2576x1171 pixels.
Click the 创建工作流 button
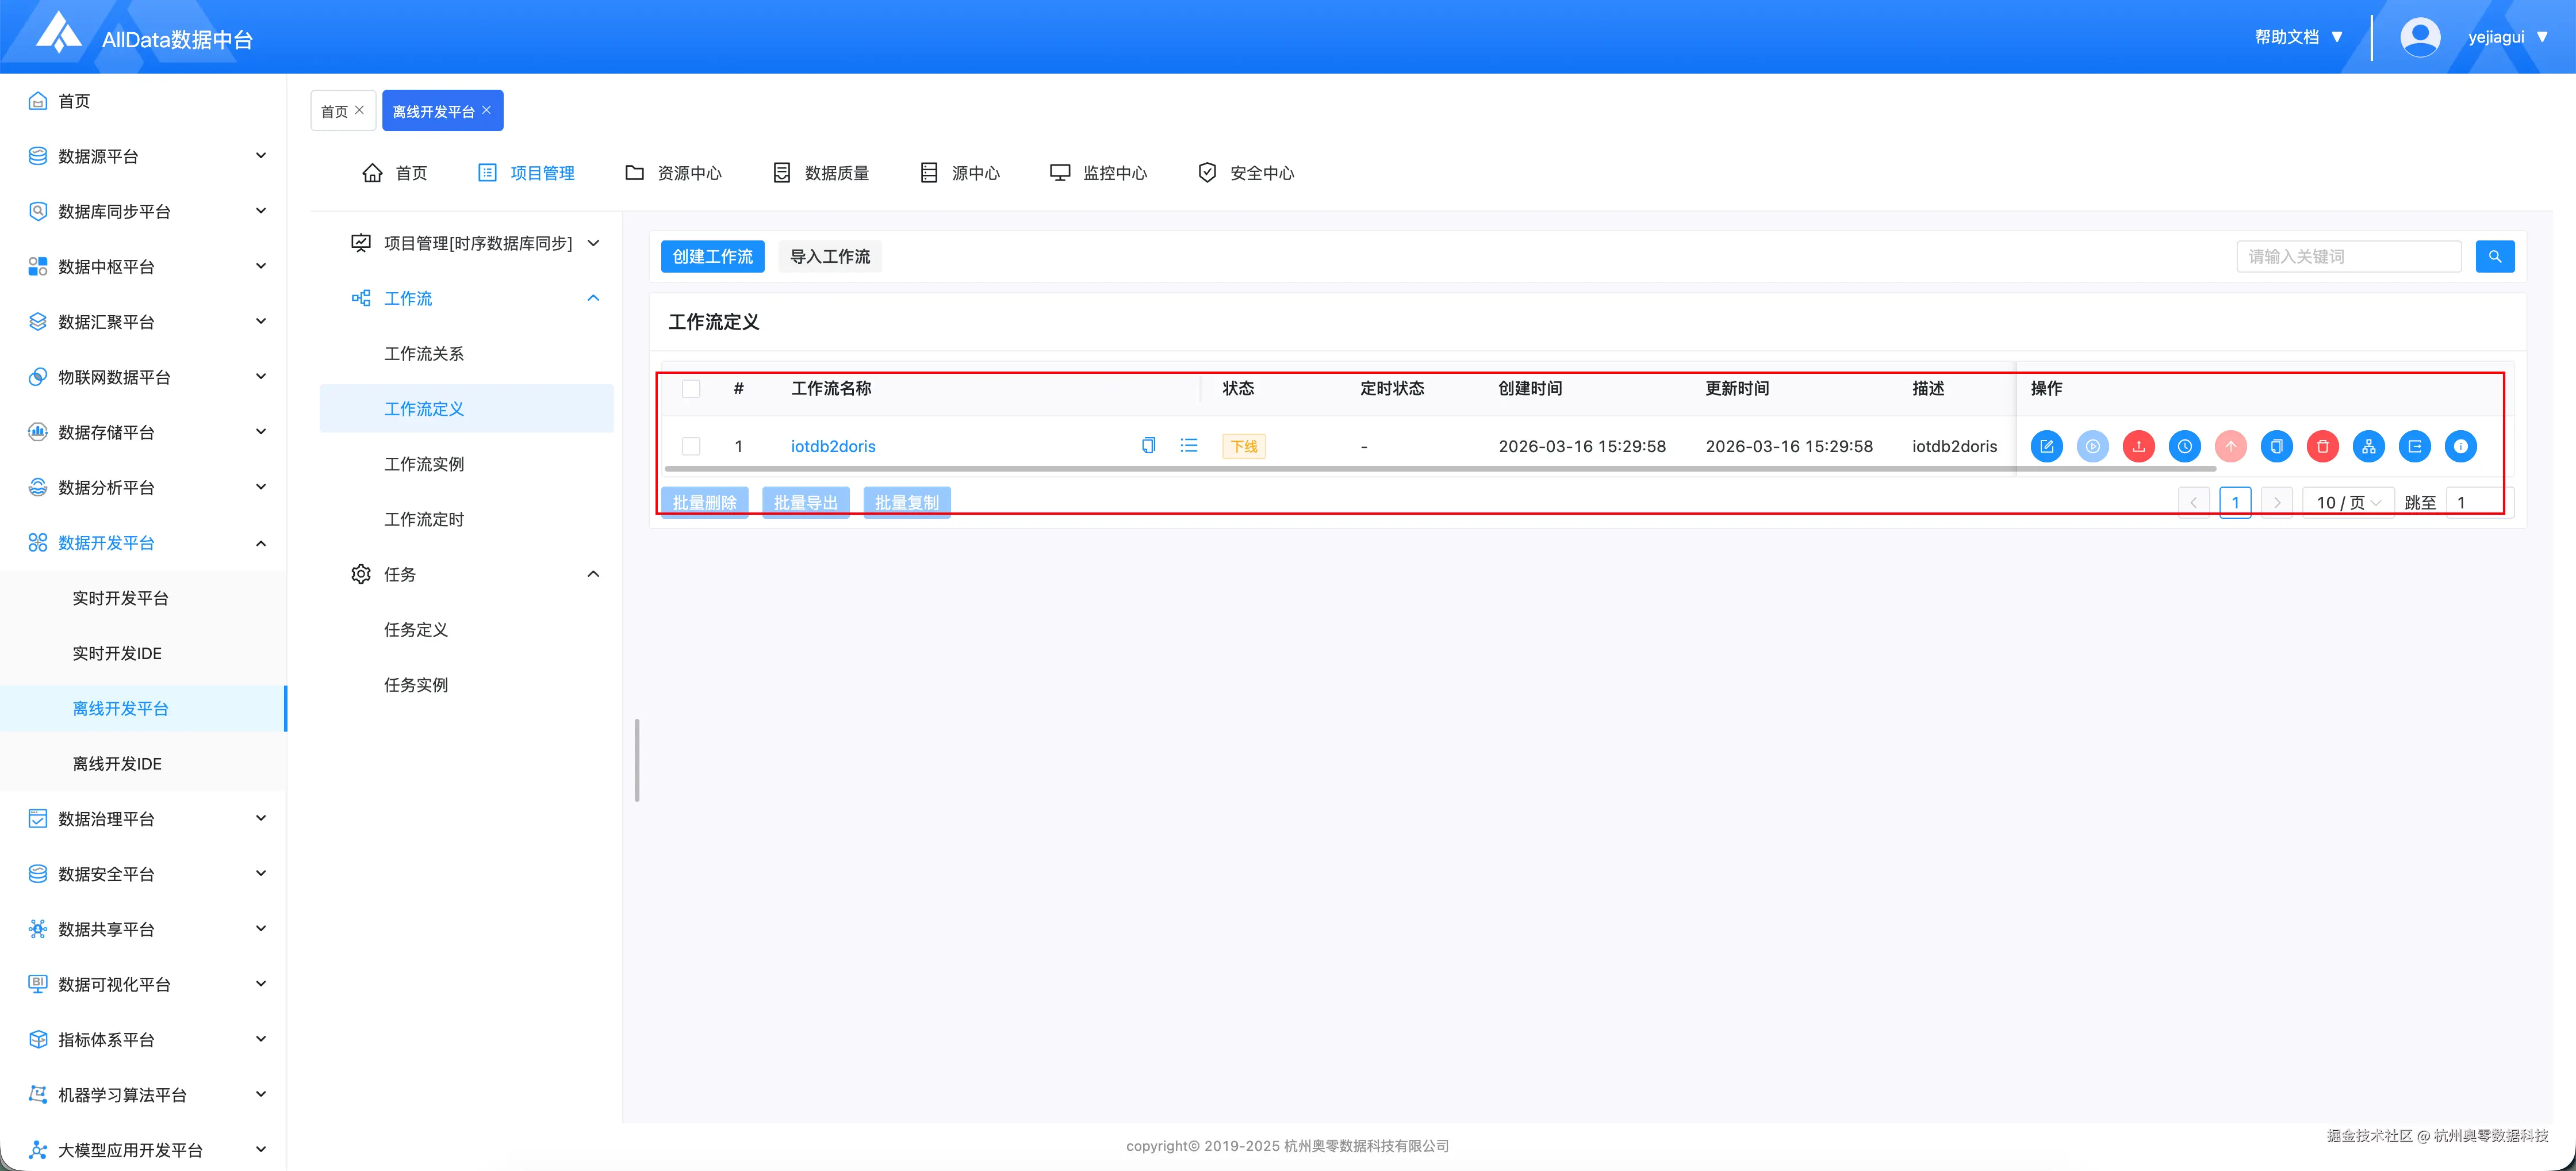[712, 257]
